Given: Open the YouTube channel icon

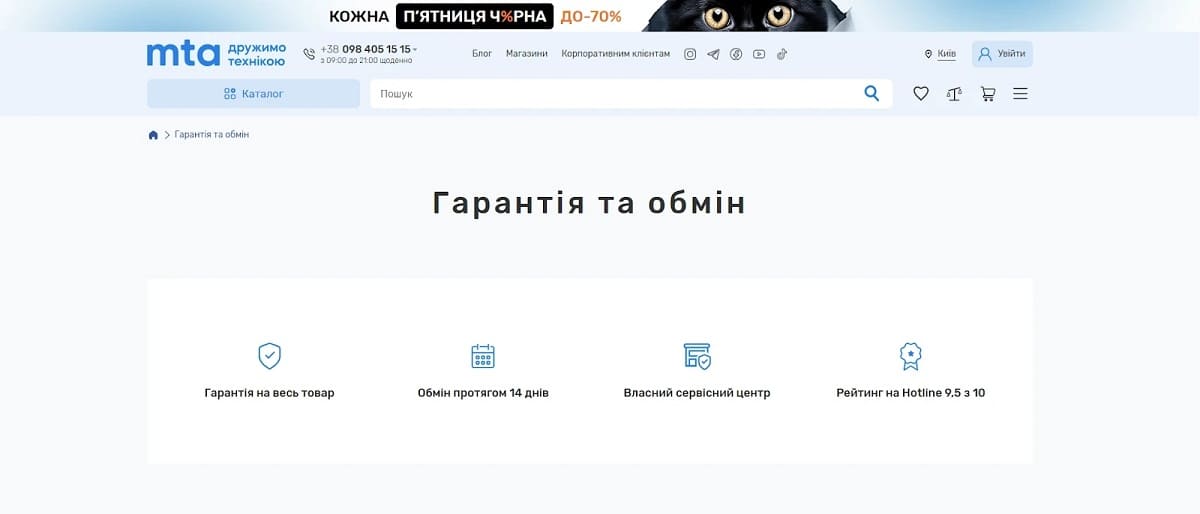Looking at the screenshot, I should pyautogui.click(x=759, y=54).
